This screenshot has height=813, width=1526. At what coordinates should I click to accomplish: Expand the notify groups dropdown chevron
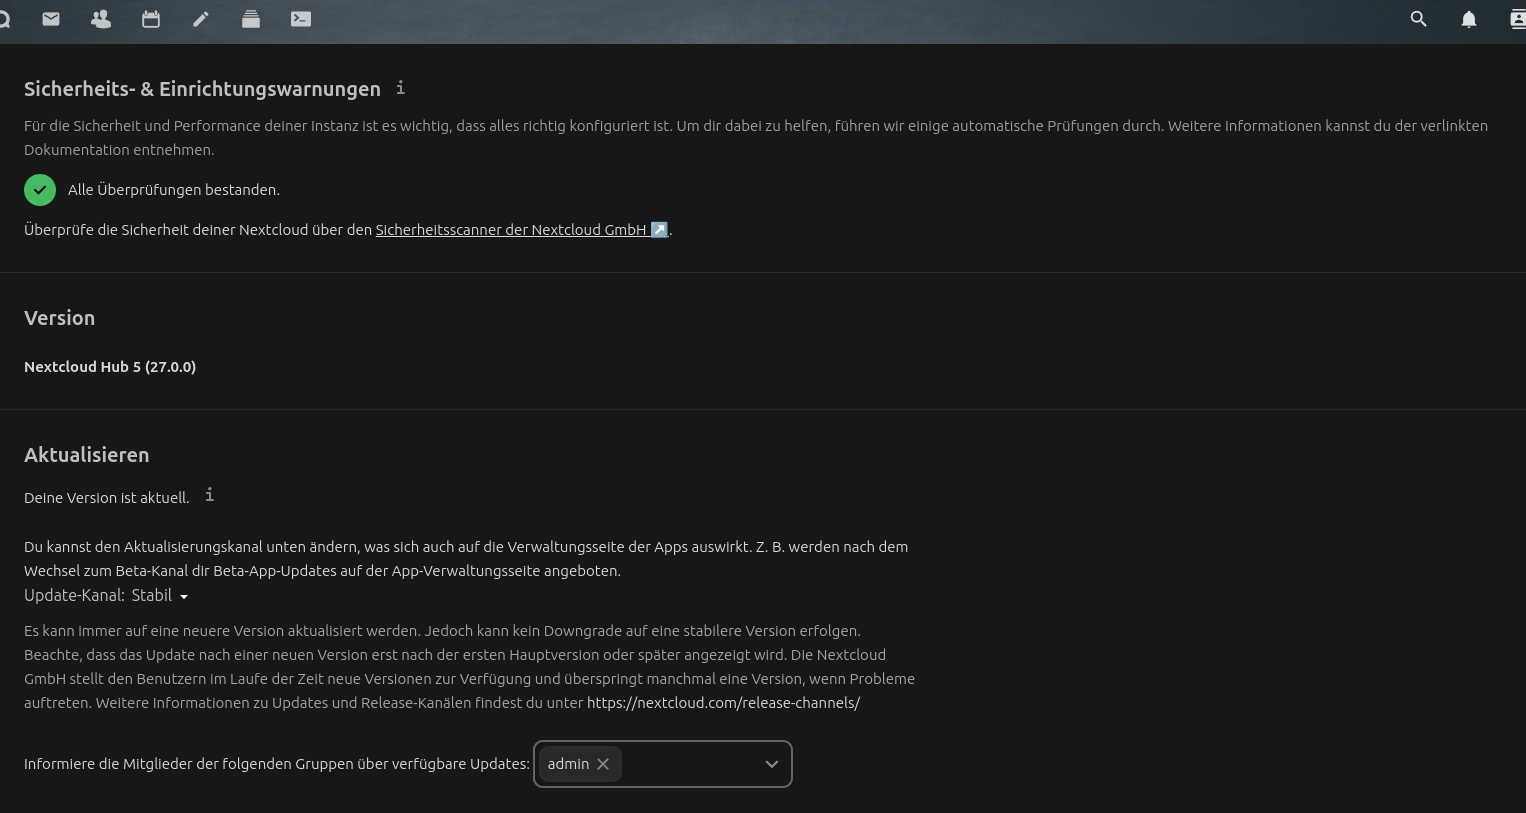(x=771, y=764)
